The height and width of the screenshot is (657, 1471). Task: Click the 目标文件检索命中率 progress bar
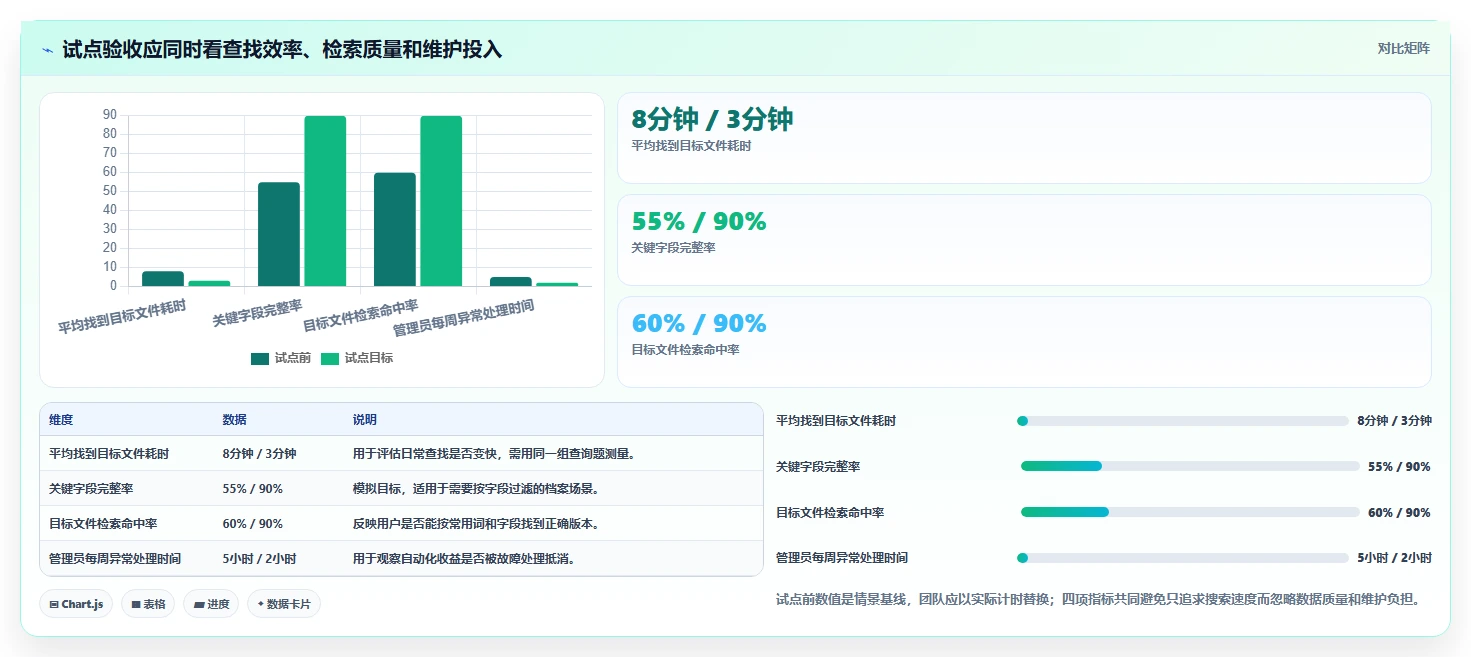click(x=1190, y=512)
